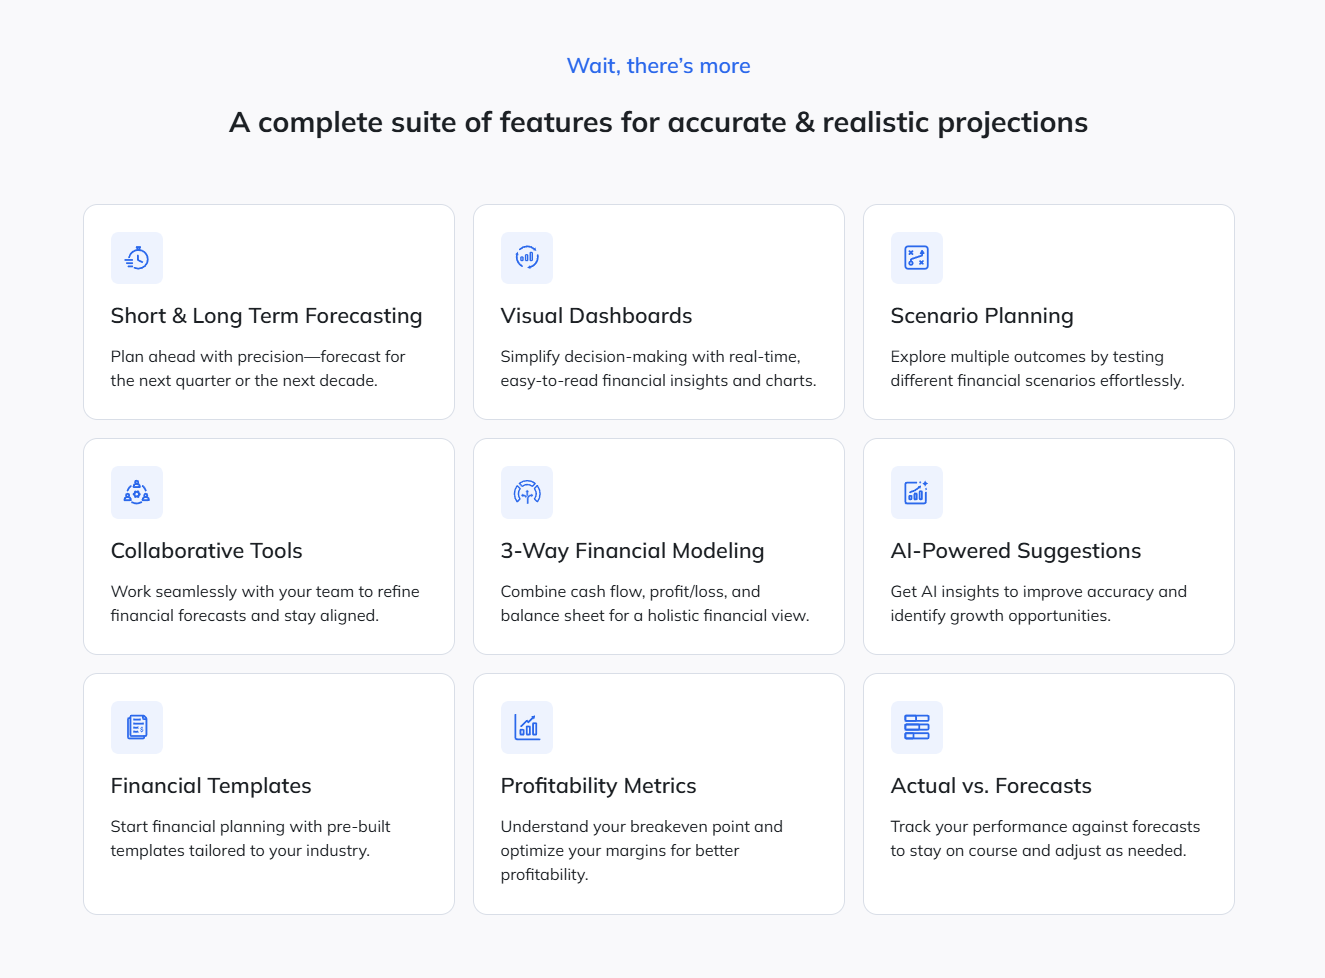This screenshot has height=978, width=1325.
Task: Select the Actual vs. Forecasts heading
Action: [x=991, y=786]
